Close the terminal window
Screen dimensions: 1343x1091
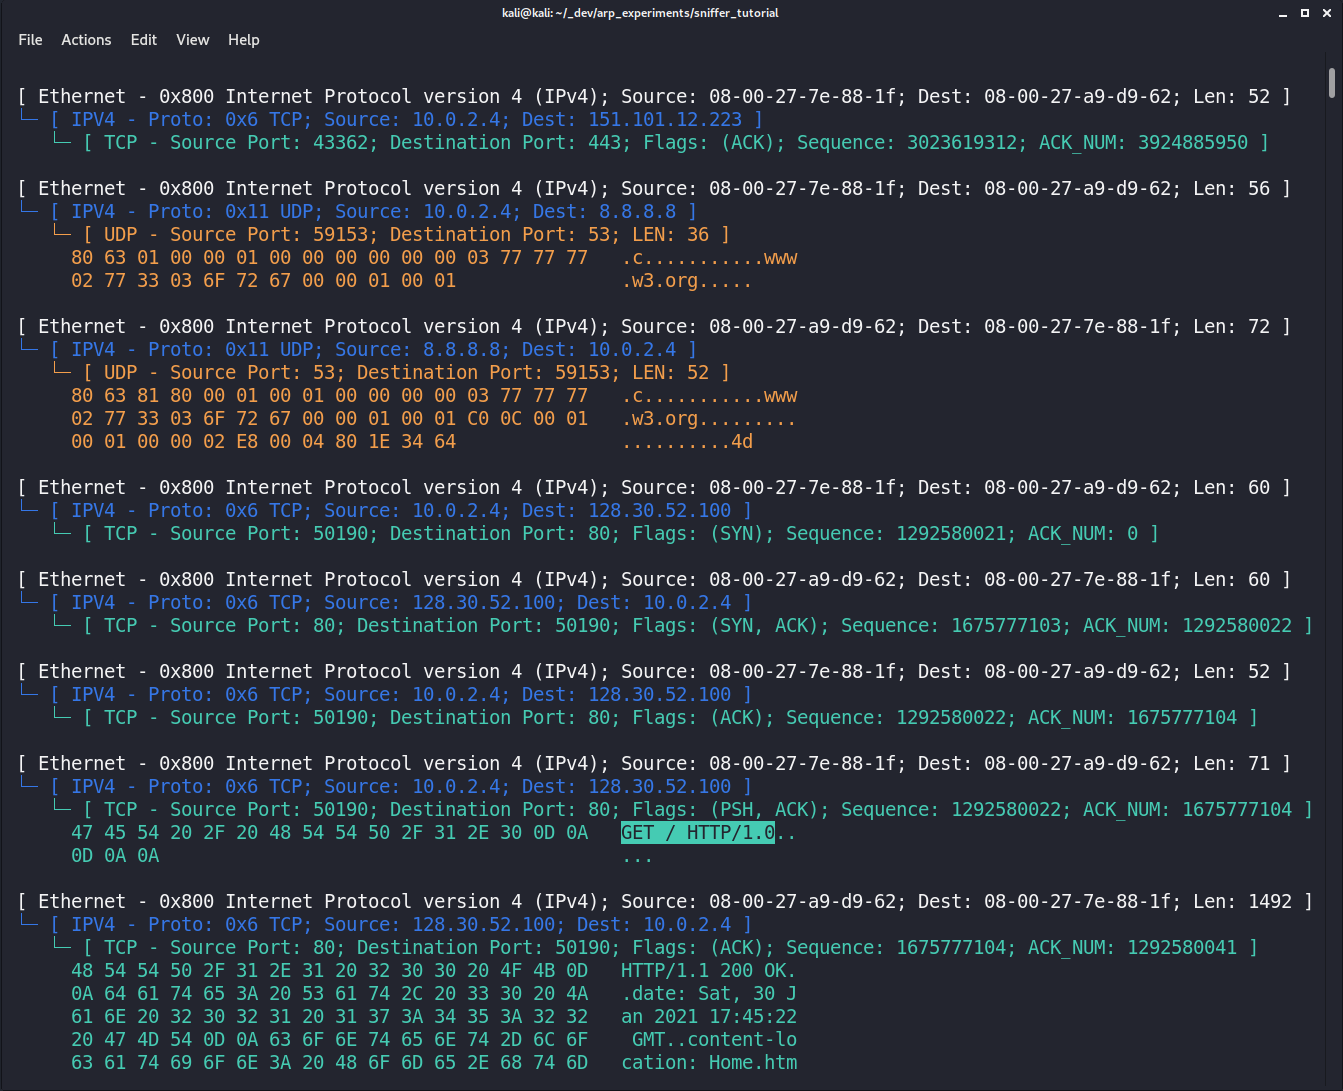pos(1326,13)
